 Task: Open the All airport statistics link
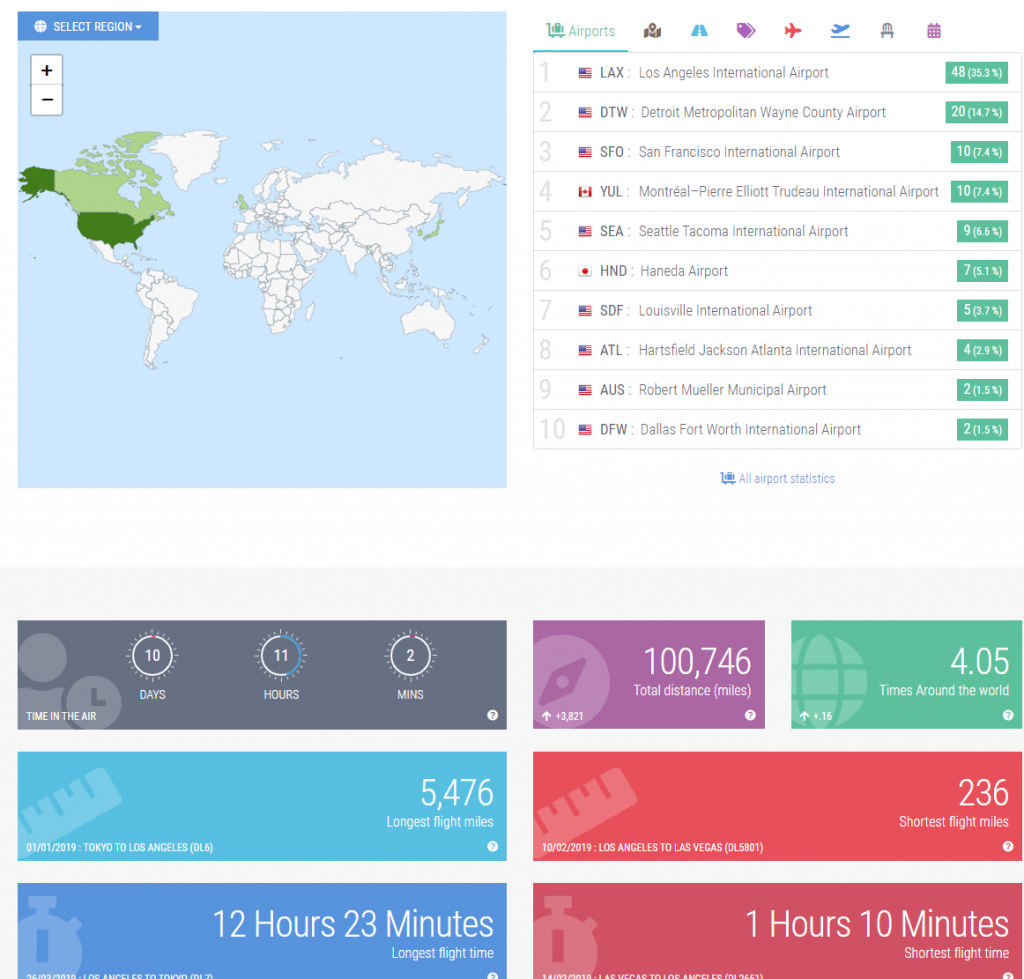pyautogui.click(x=777, y=479)
